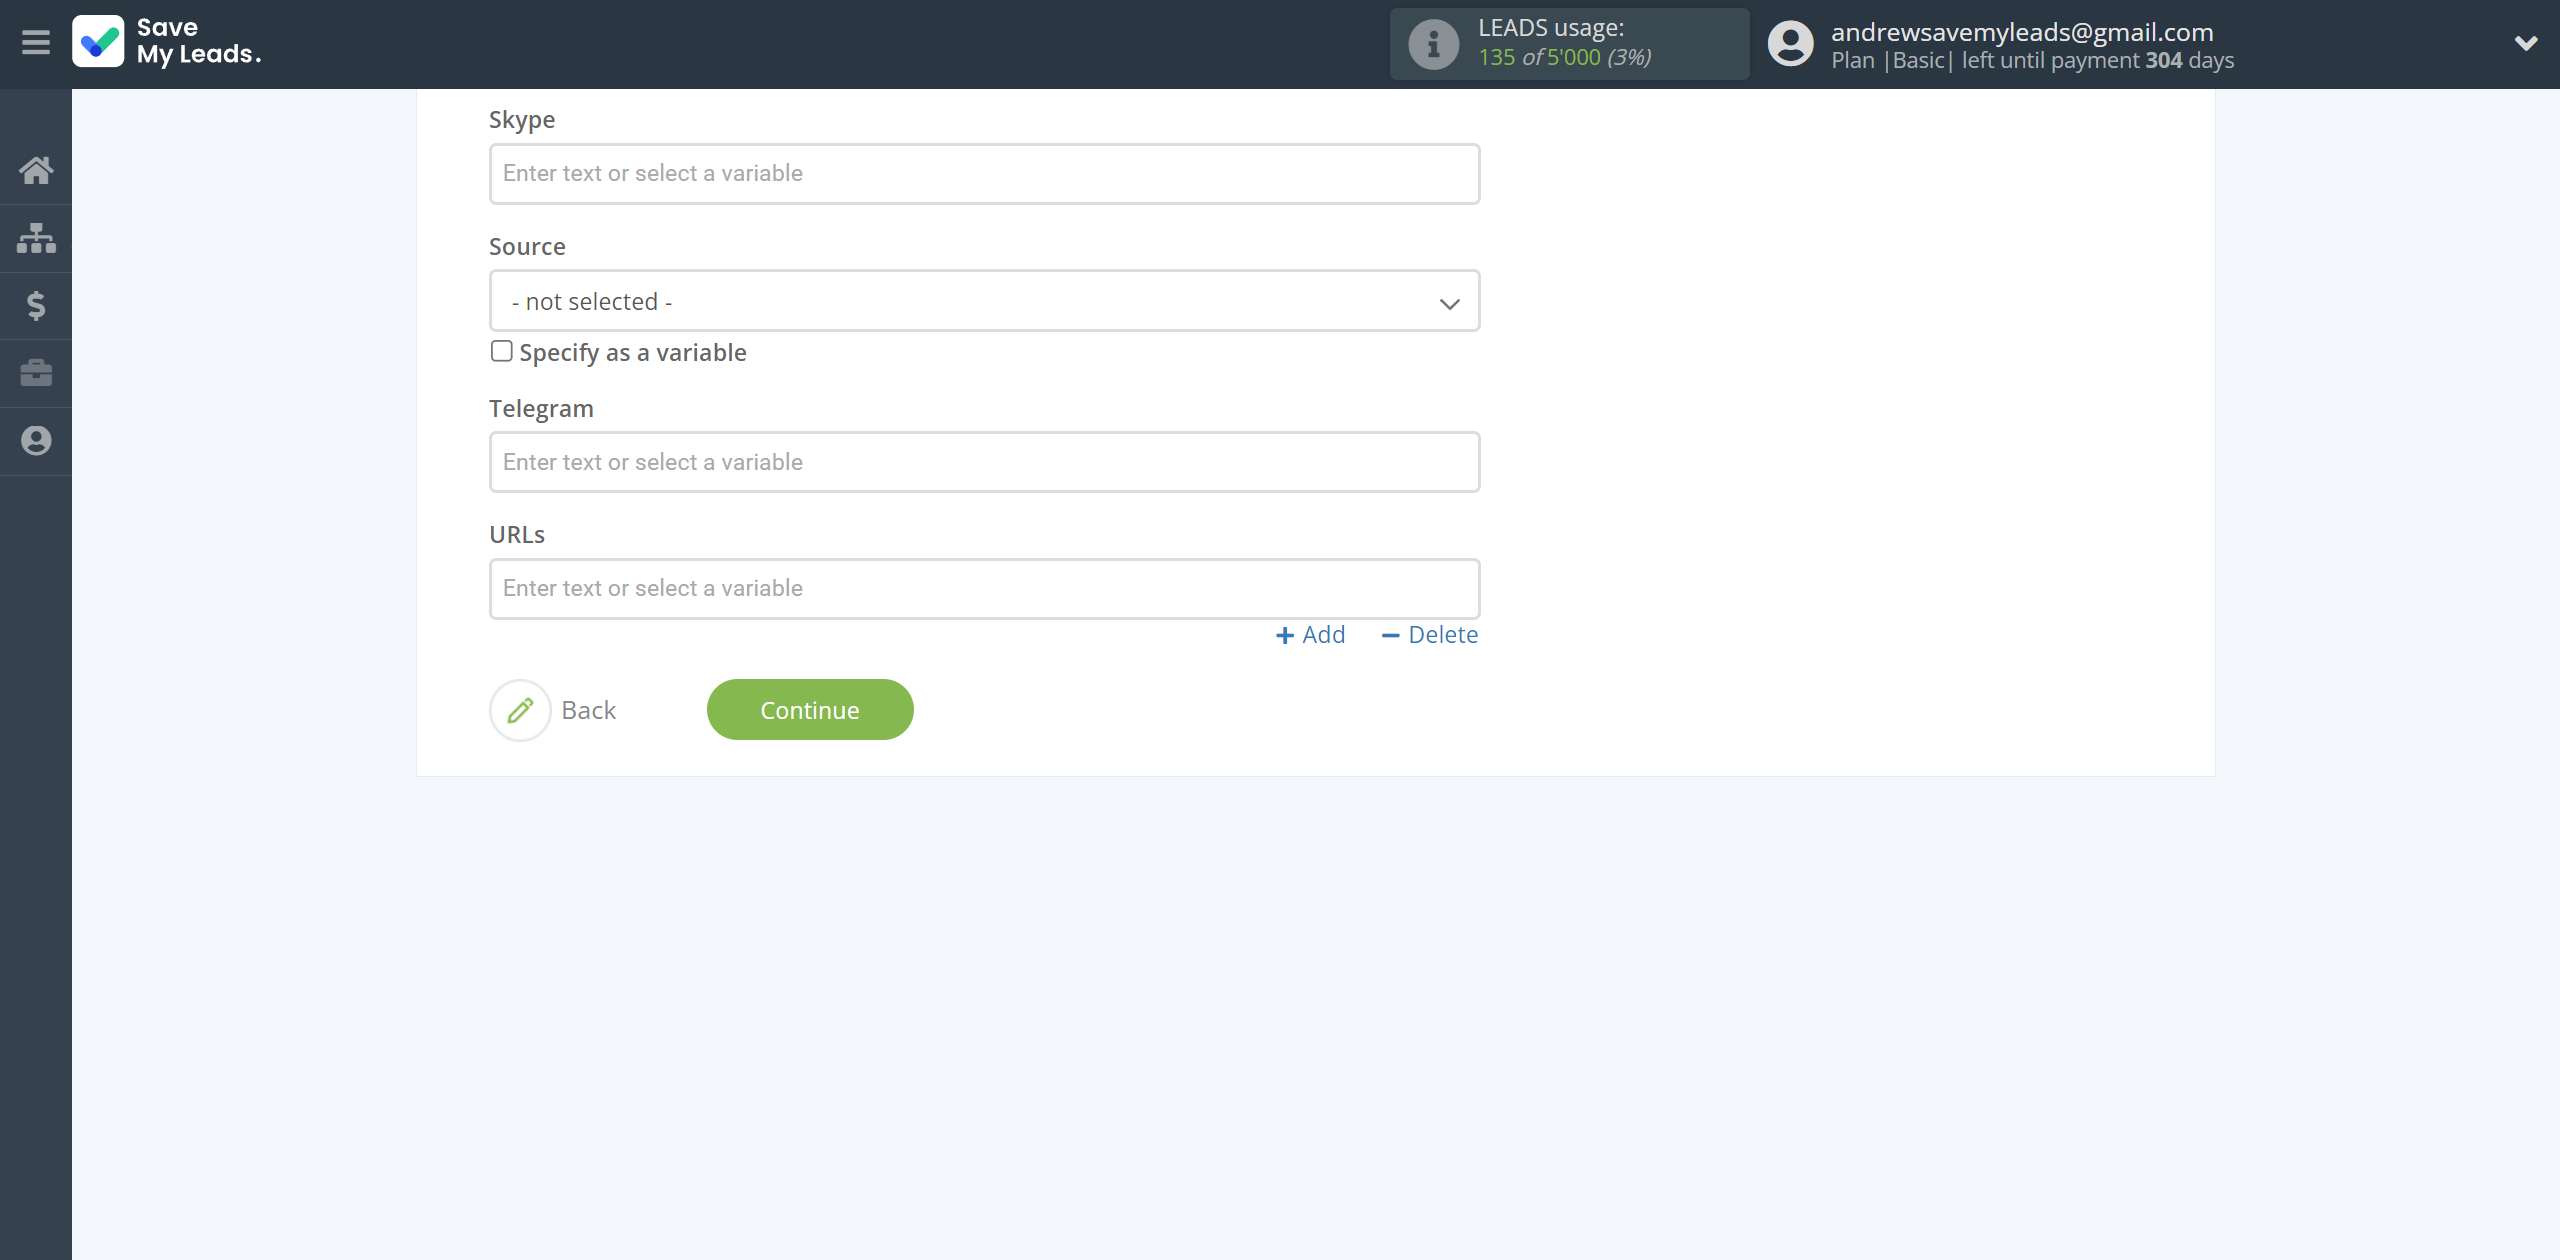The image size is (2560, 1260).
Task: Click the hamburger menu icon top-left
Action: pyautogui.click(x=34, y=42)
